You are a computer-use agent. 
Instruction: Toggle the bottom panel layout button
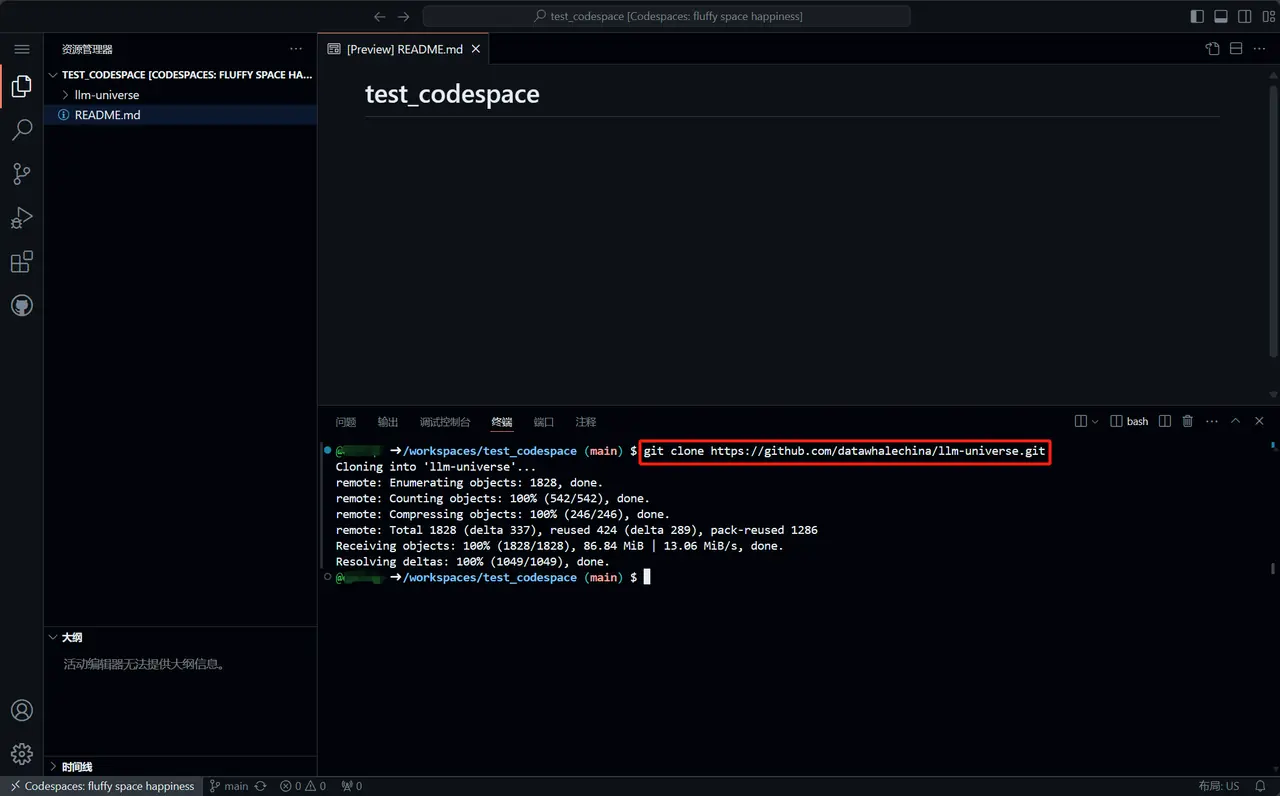click(1221, 16)
